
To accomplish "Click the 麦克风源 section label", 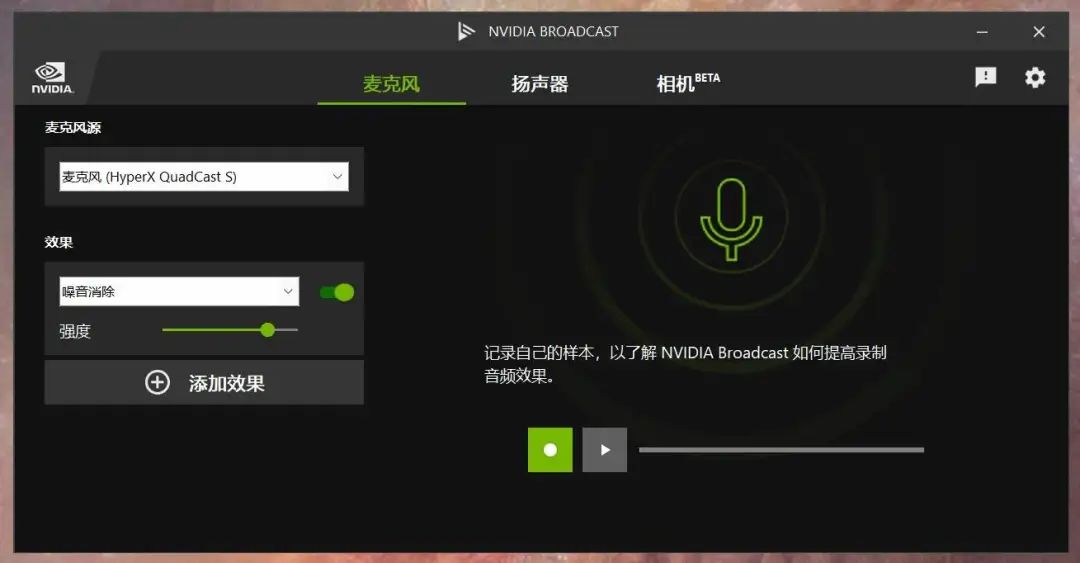I will click(x=73, y=127).
